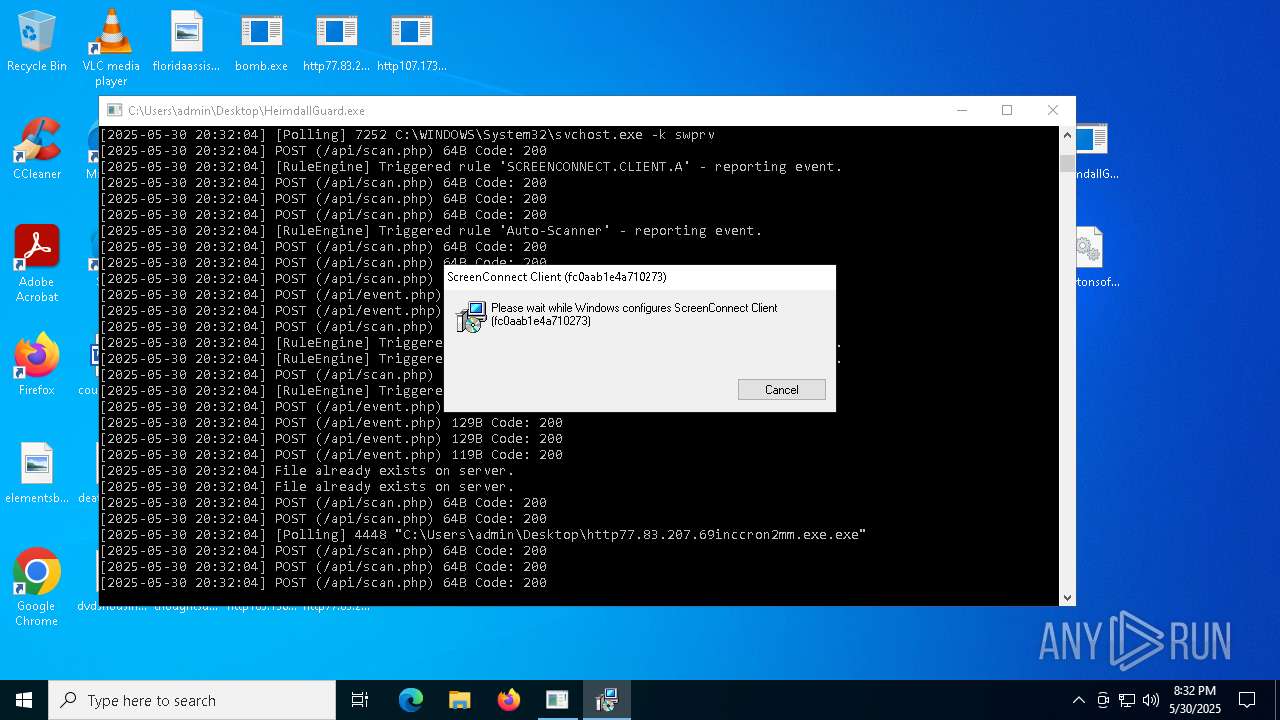
Task: Select the floridaassis... image file icon
Action: pos(186,42)
